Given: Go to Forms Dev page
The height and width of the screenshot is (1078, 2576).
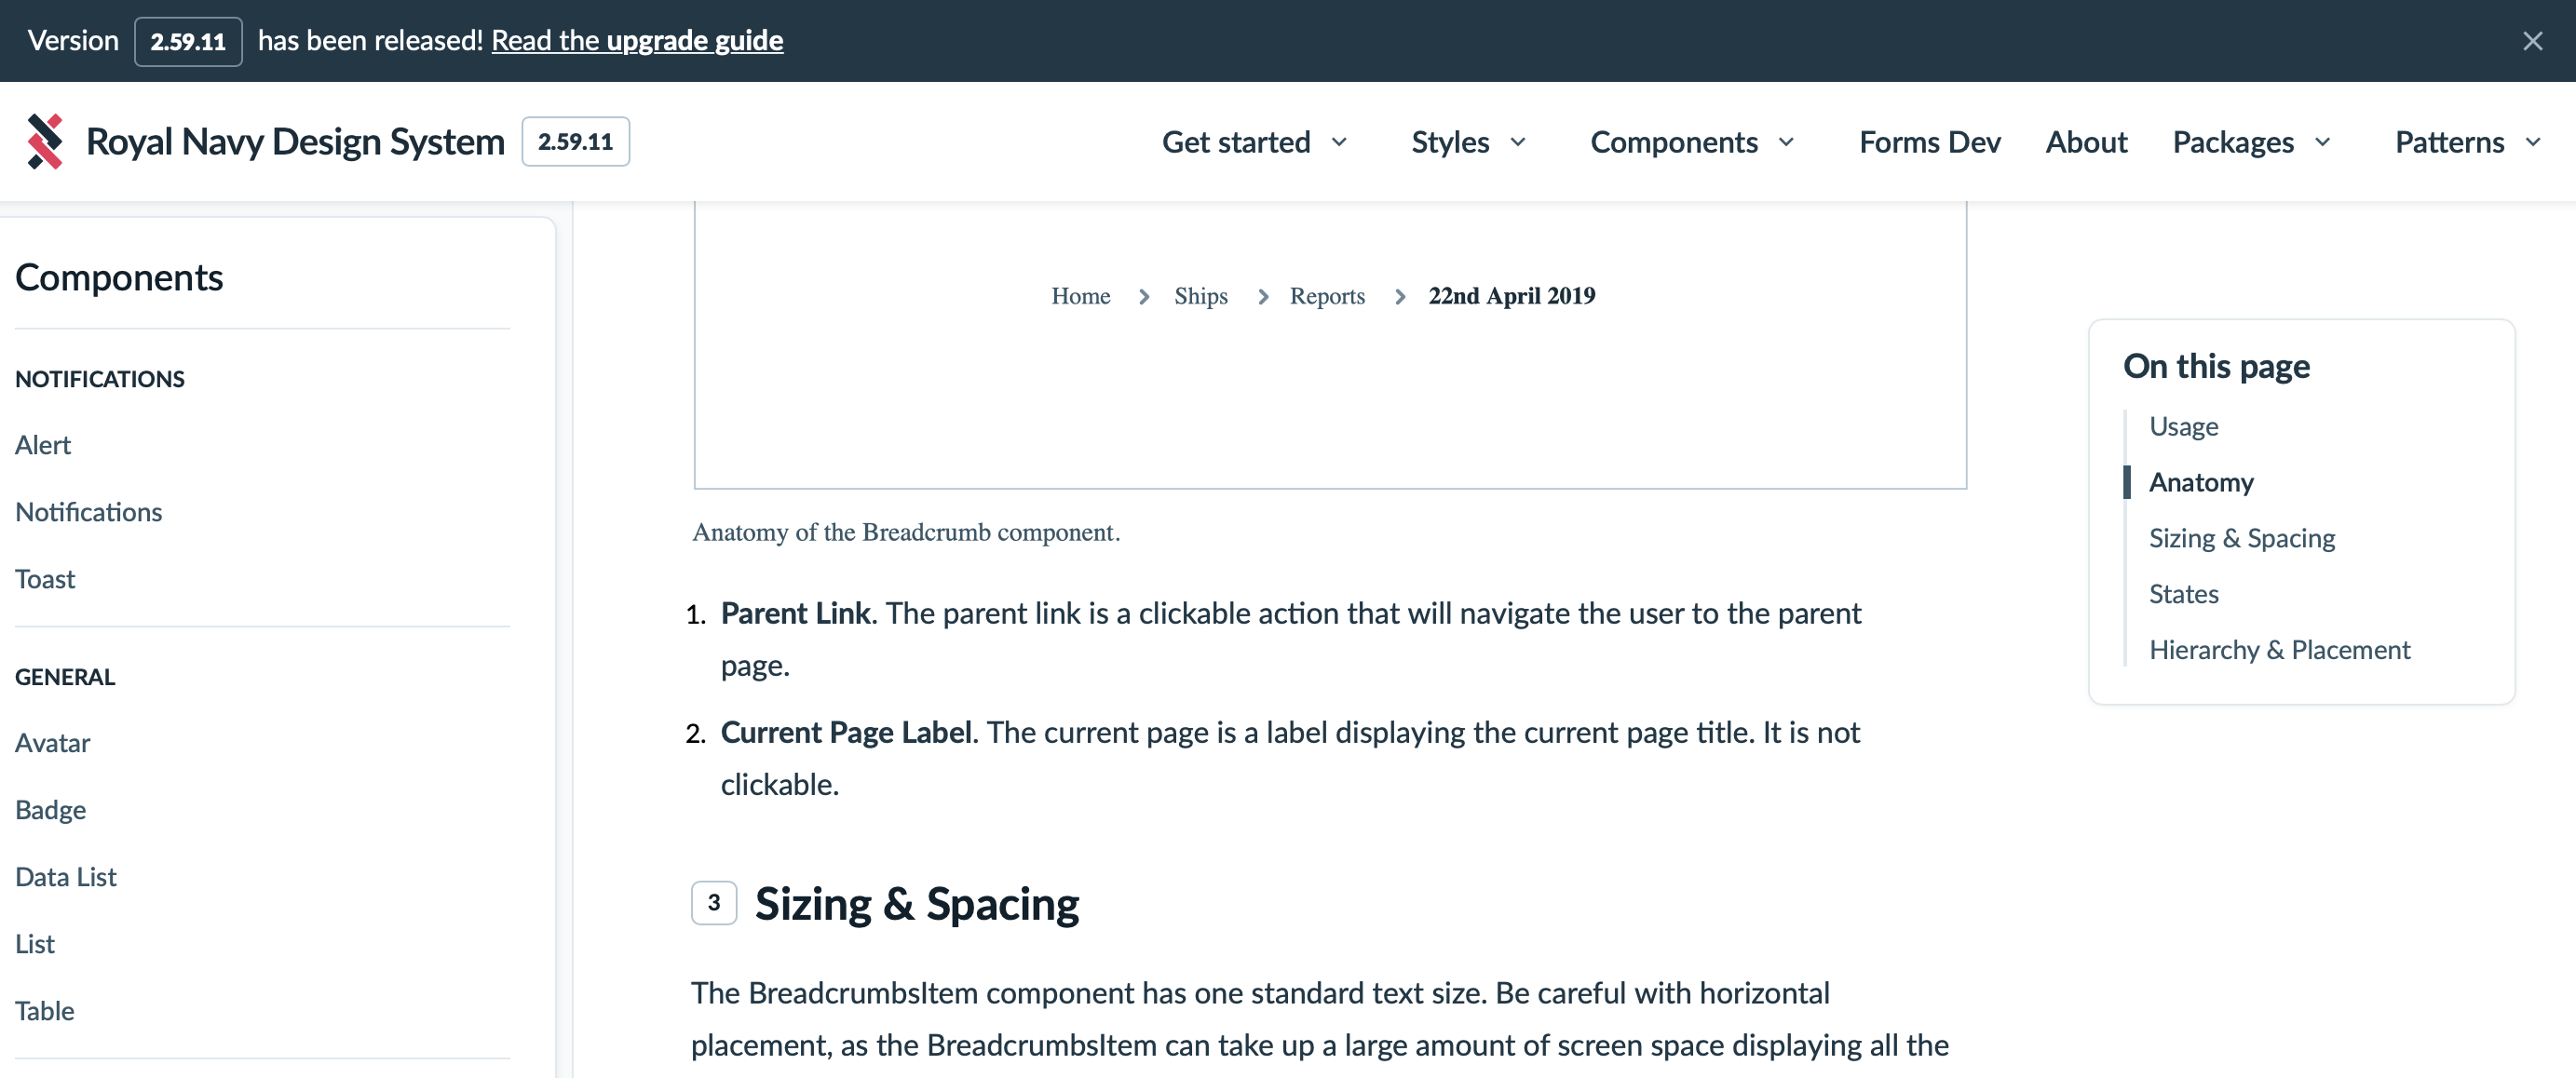Looking at the screenshot, I should [1929, 142].
